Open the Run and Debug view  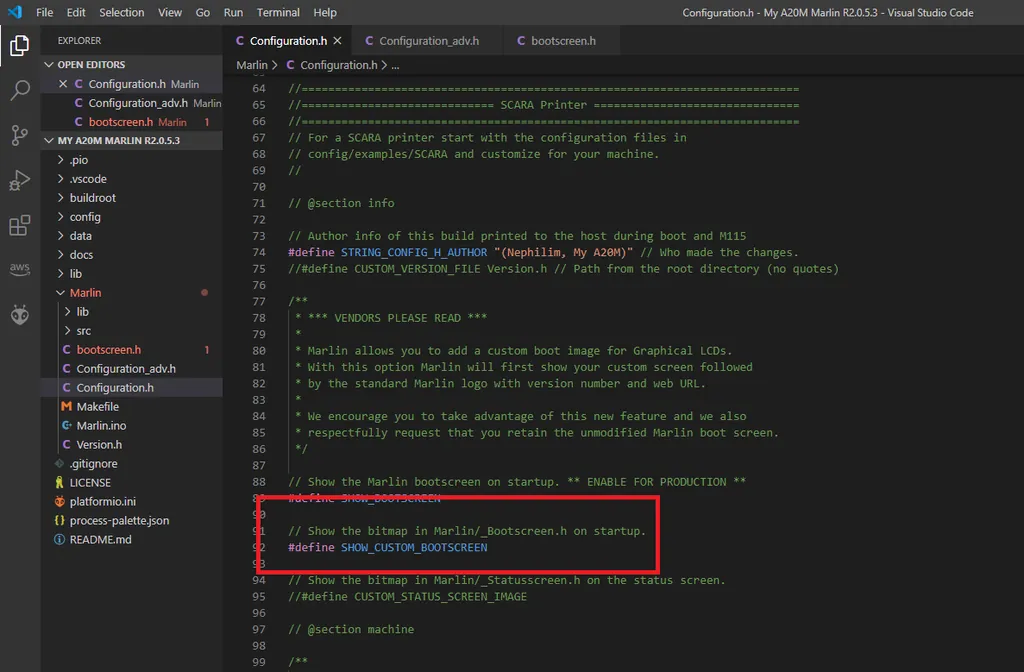pyautogui.click(x=20, y=180)
